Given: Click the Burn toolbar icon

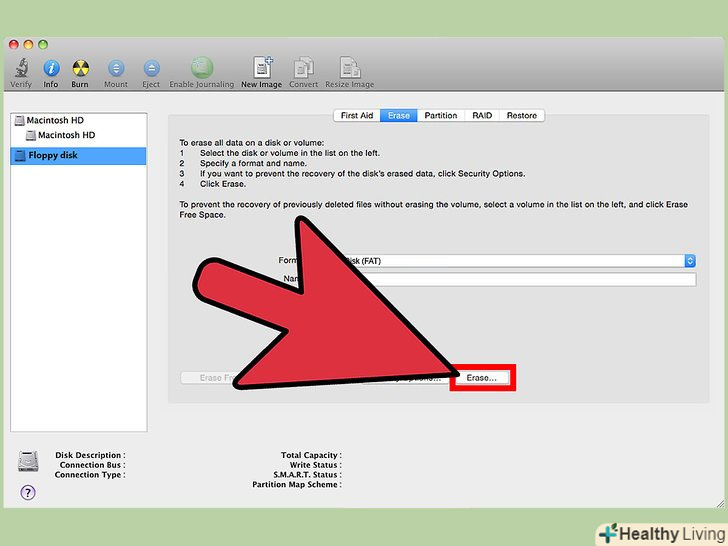Looking at the screenshot, I should [x=80, y=68].
